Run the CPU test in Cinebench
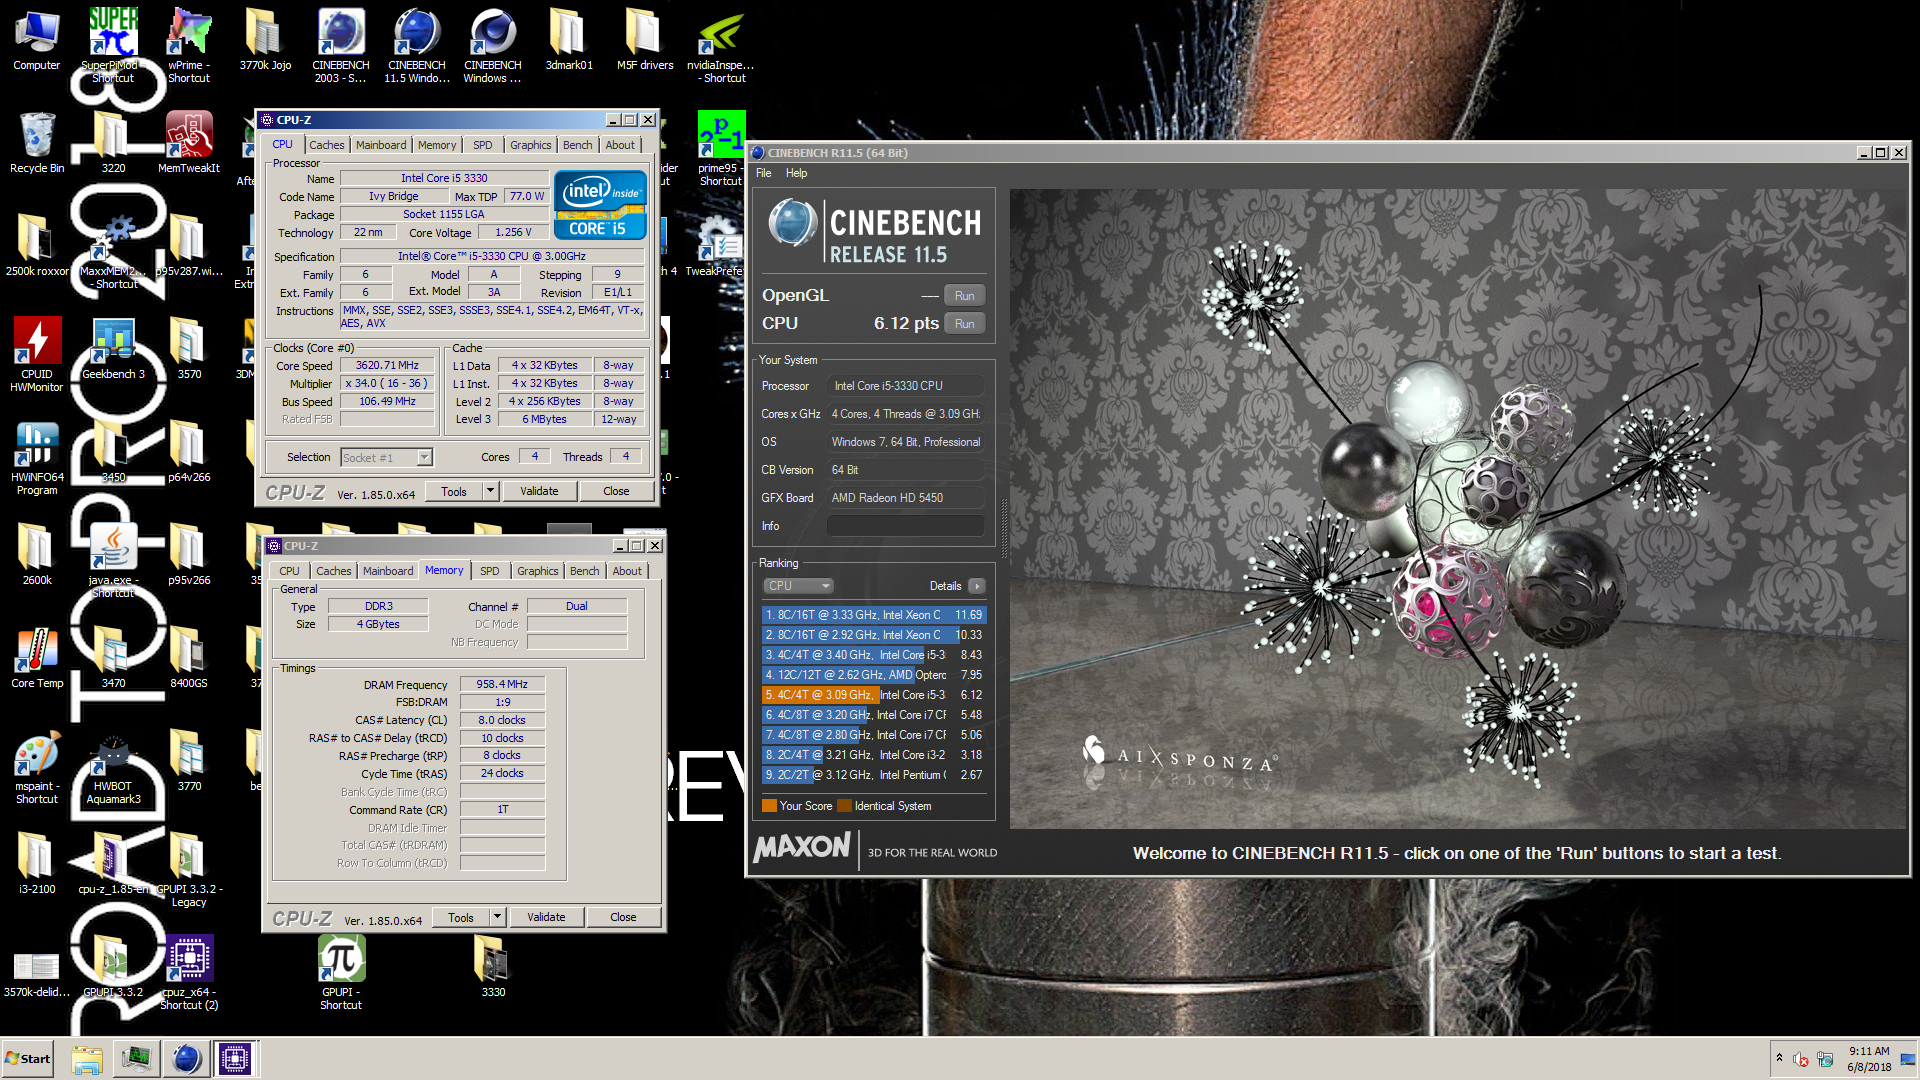This screenshot has height=1080, width=1920. [x=964, y=324]
